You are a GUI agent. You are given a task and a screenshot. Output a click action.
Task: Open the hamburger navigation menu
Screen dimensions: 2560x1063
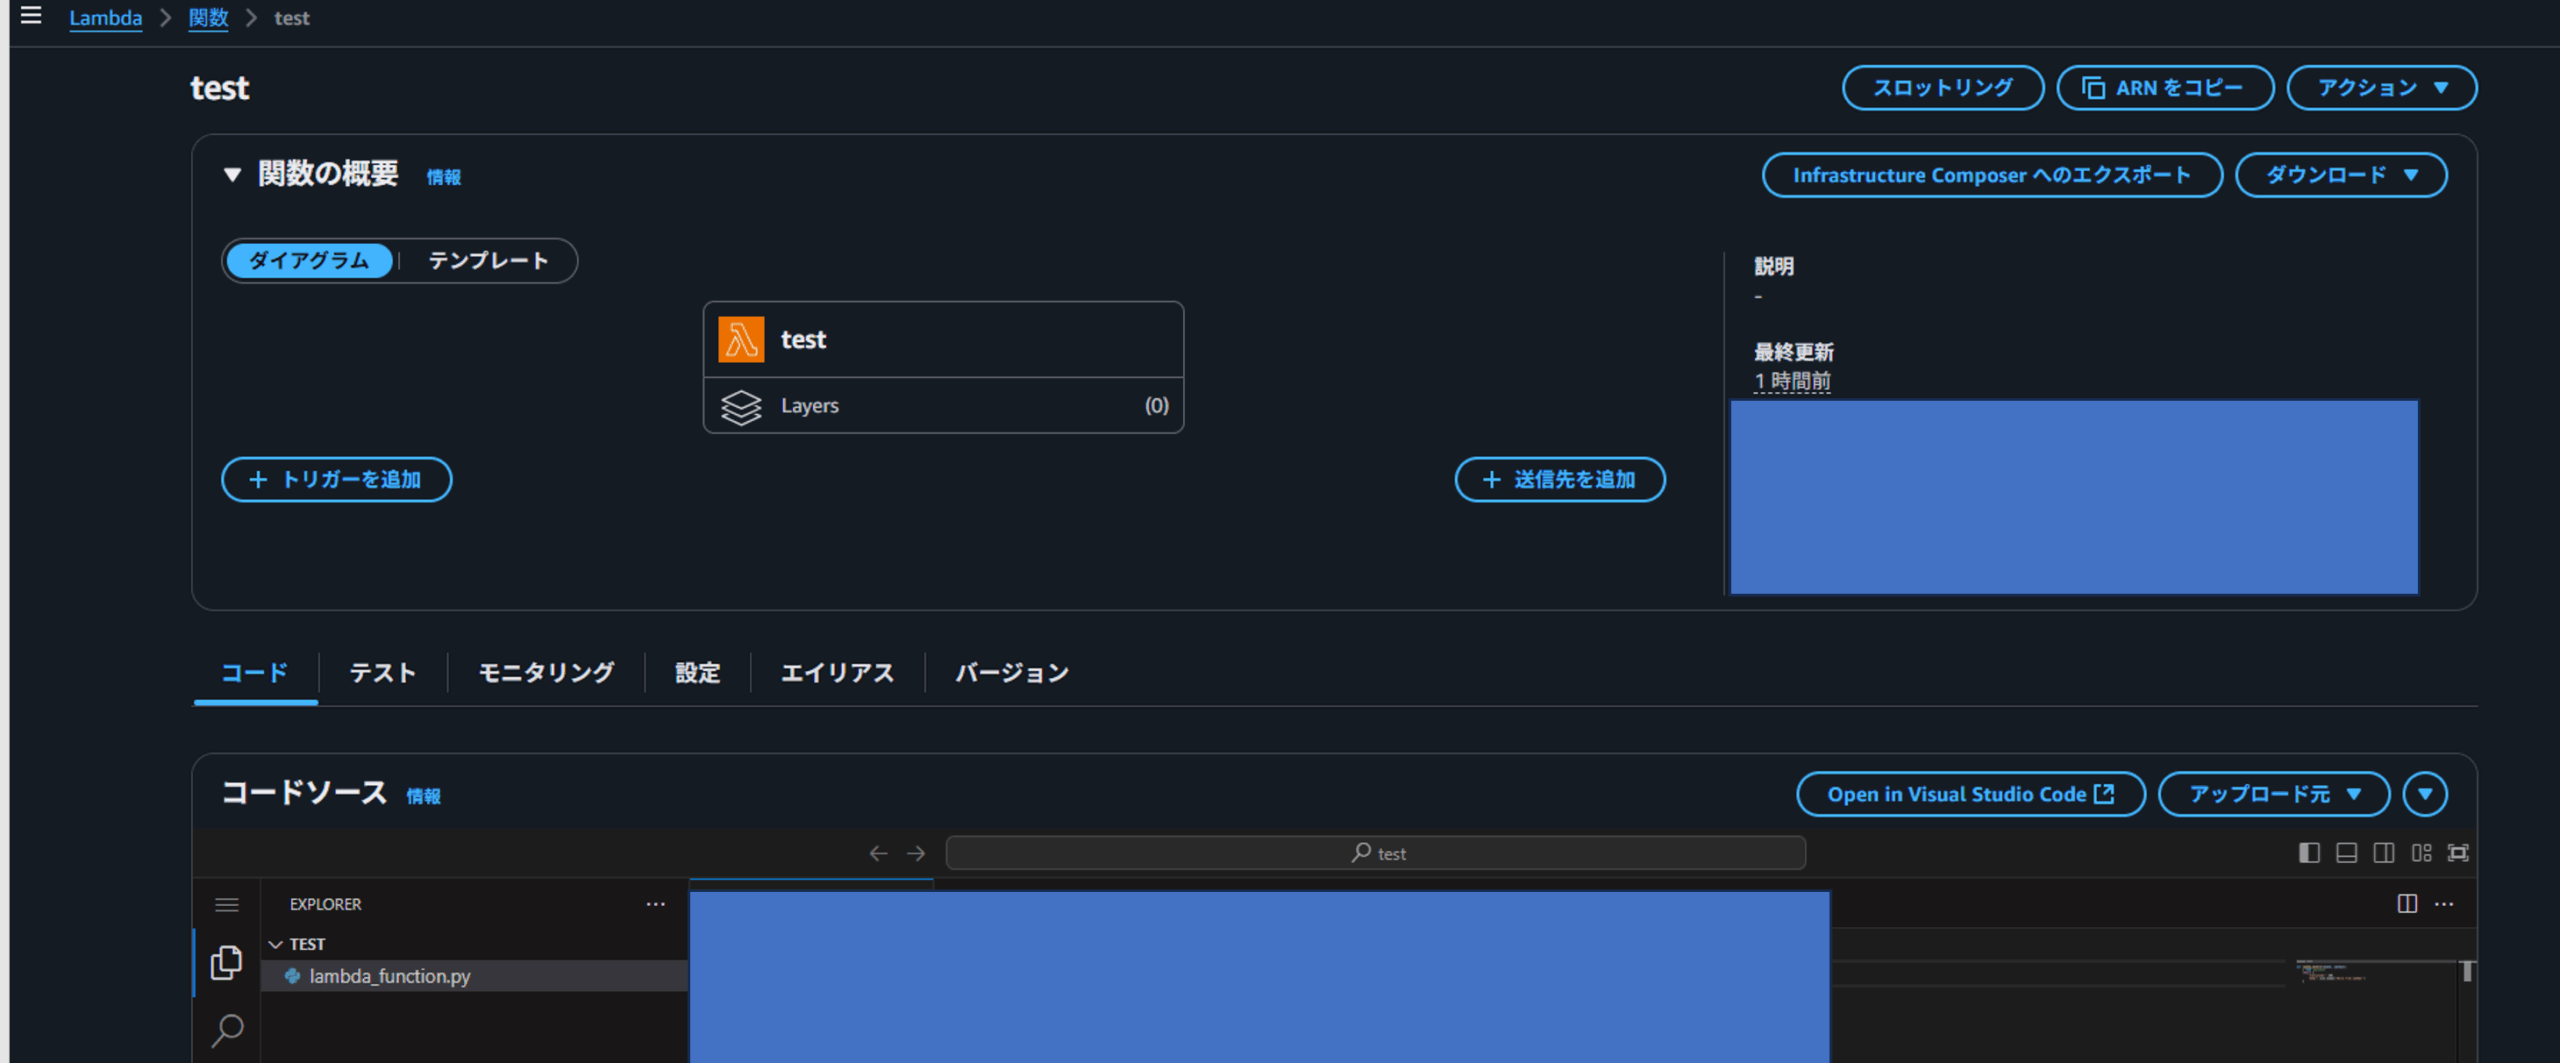click(31, 15)
